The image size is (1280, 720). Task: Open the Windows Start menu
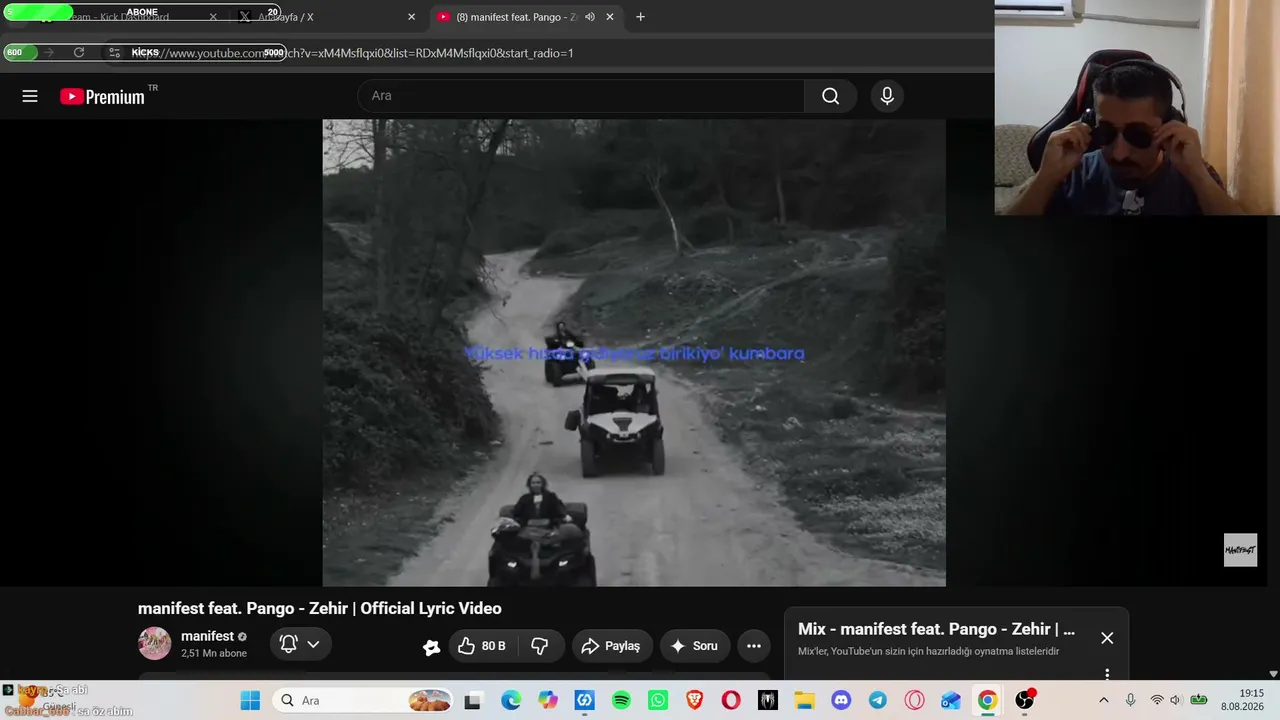[250, 701]
